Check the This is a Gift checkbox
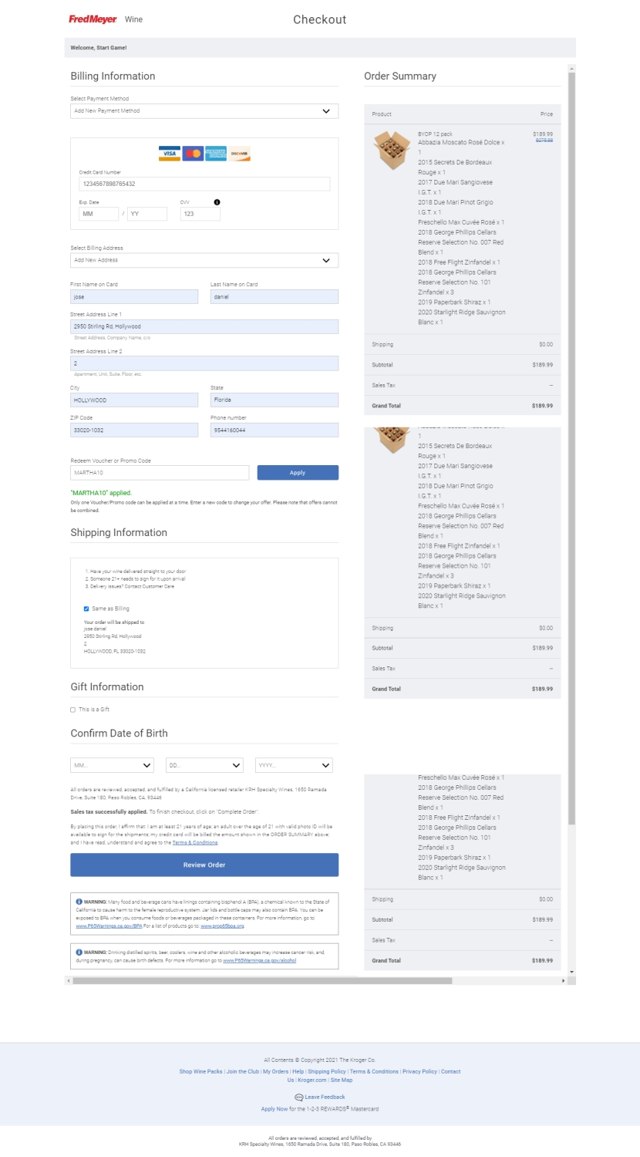Screen dimensions: 640x1157 [73, 710]
